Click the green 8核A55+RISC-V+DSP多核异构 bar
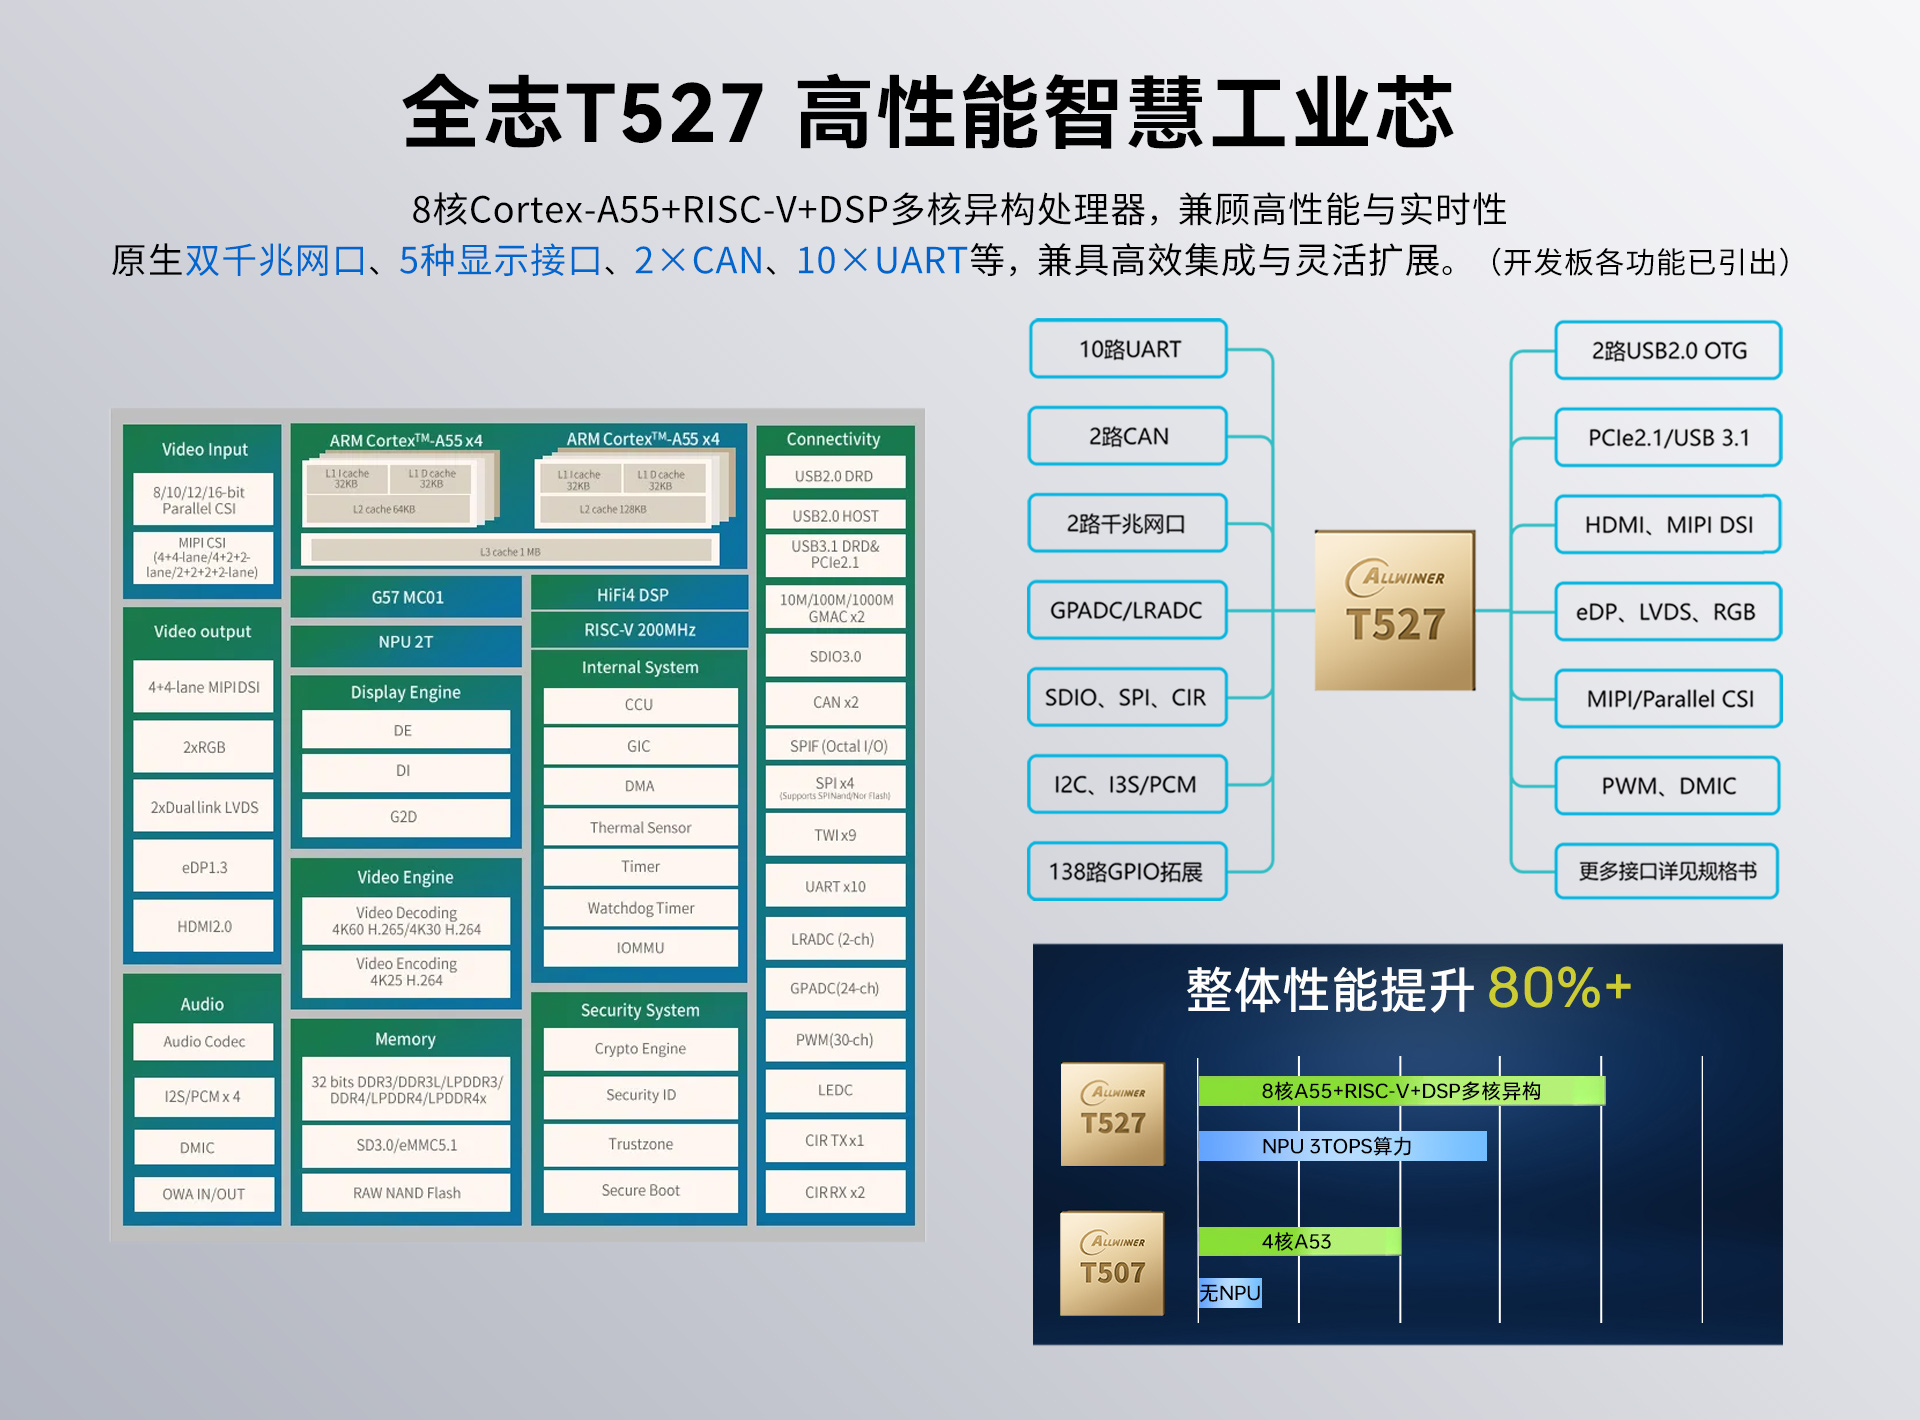 click(x=1401, y=1091)
